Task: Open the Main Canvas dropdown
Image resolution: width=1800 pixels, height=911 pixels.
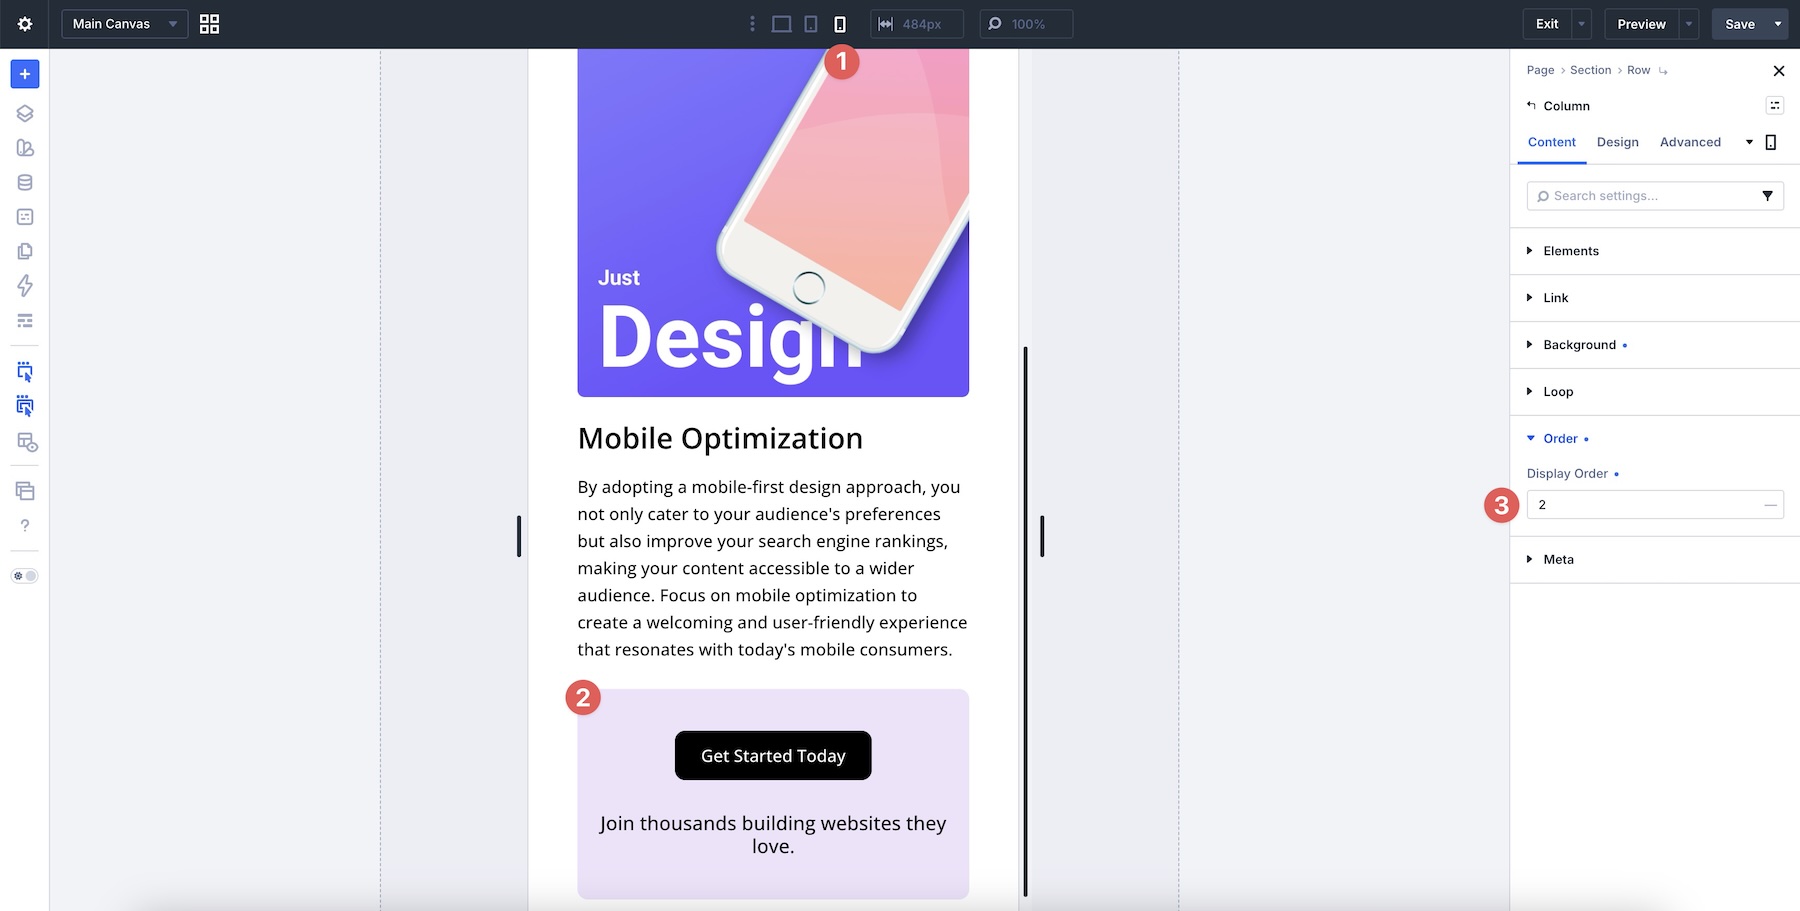Action: (x=125, y=24)
